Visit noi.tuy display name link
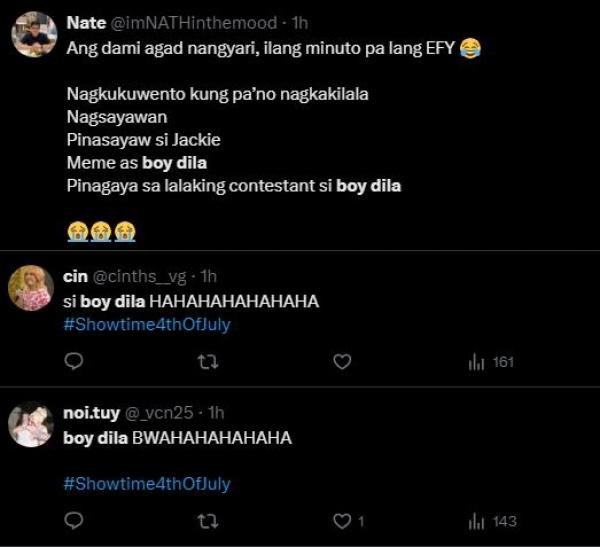The image size is (600, 547). [x=89, y=412]
